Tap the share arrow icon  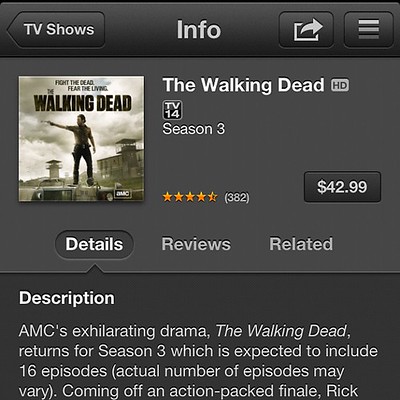(x=306, y=30)
